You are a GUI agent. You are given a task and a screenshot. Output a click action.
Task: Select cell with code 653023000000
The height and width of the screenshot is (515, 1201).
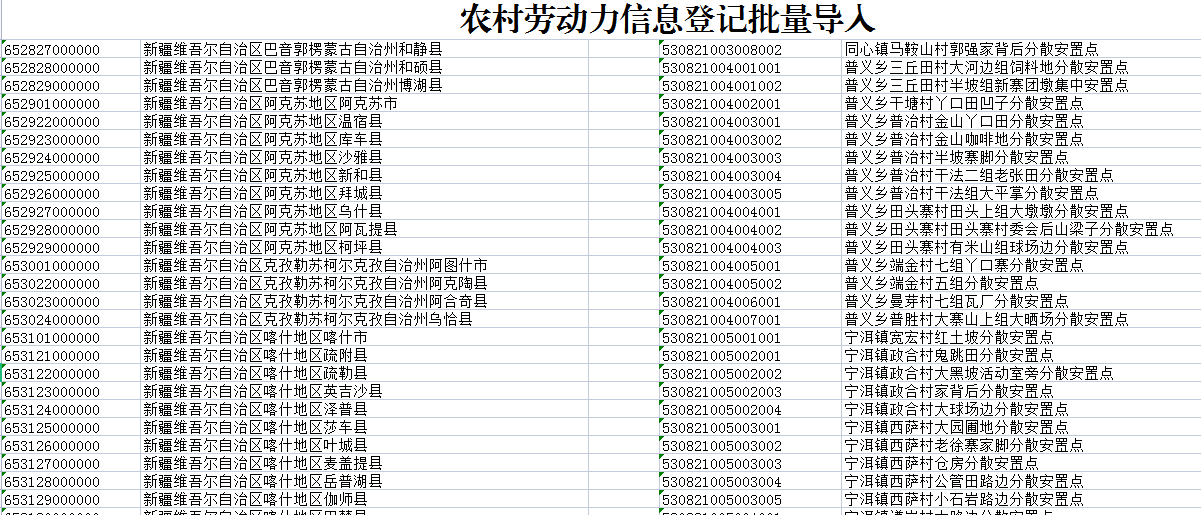coord(71,302)
